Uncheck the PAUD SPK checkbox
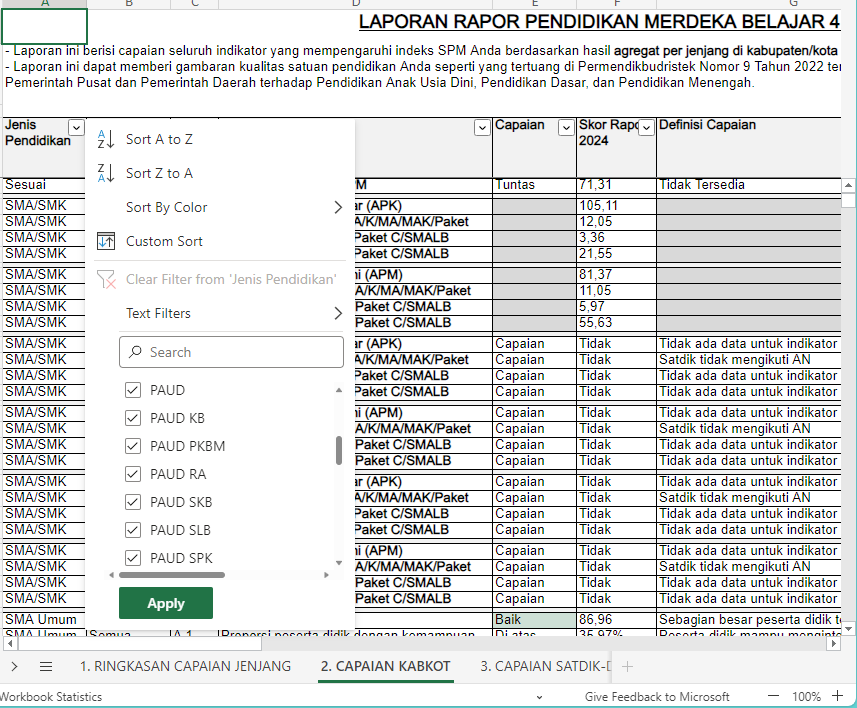857x708 pixels. click(132, 558)
